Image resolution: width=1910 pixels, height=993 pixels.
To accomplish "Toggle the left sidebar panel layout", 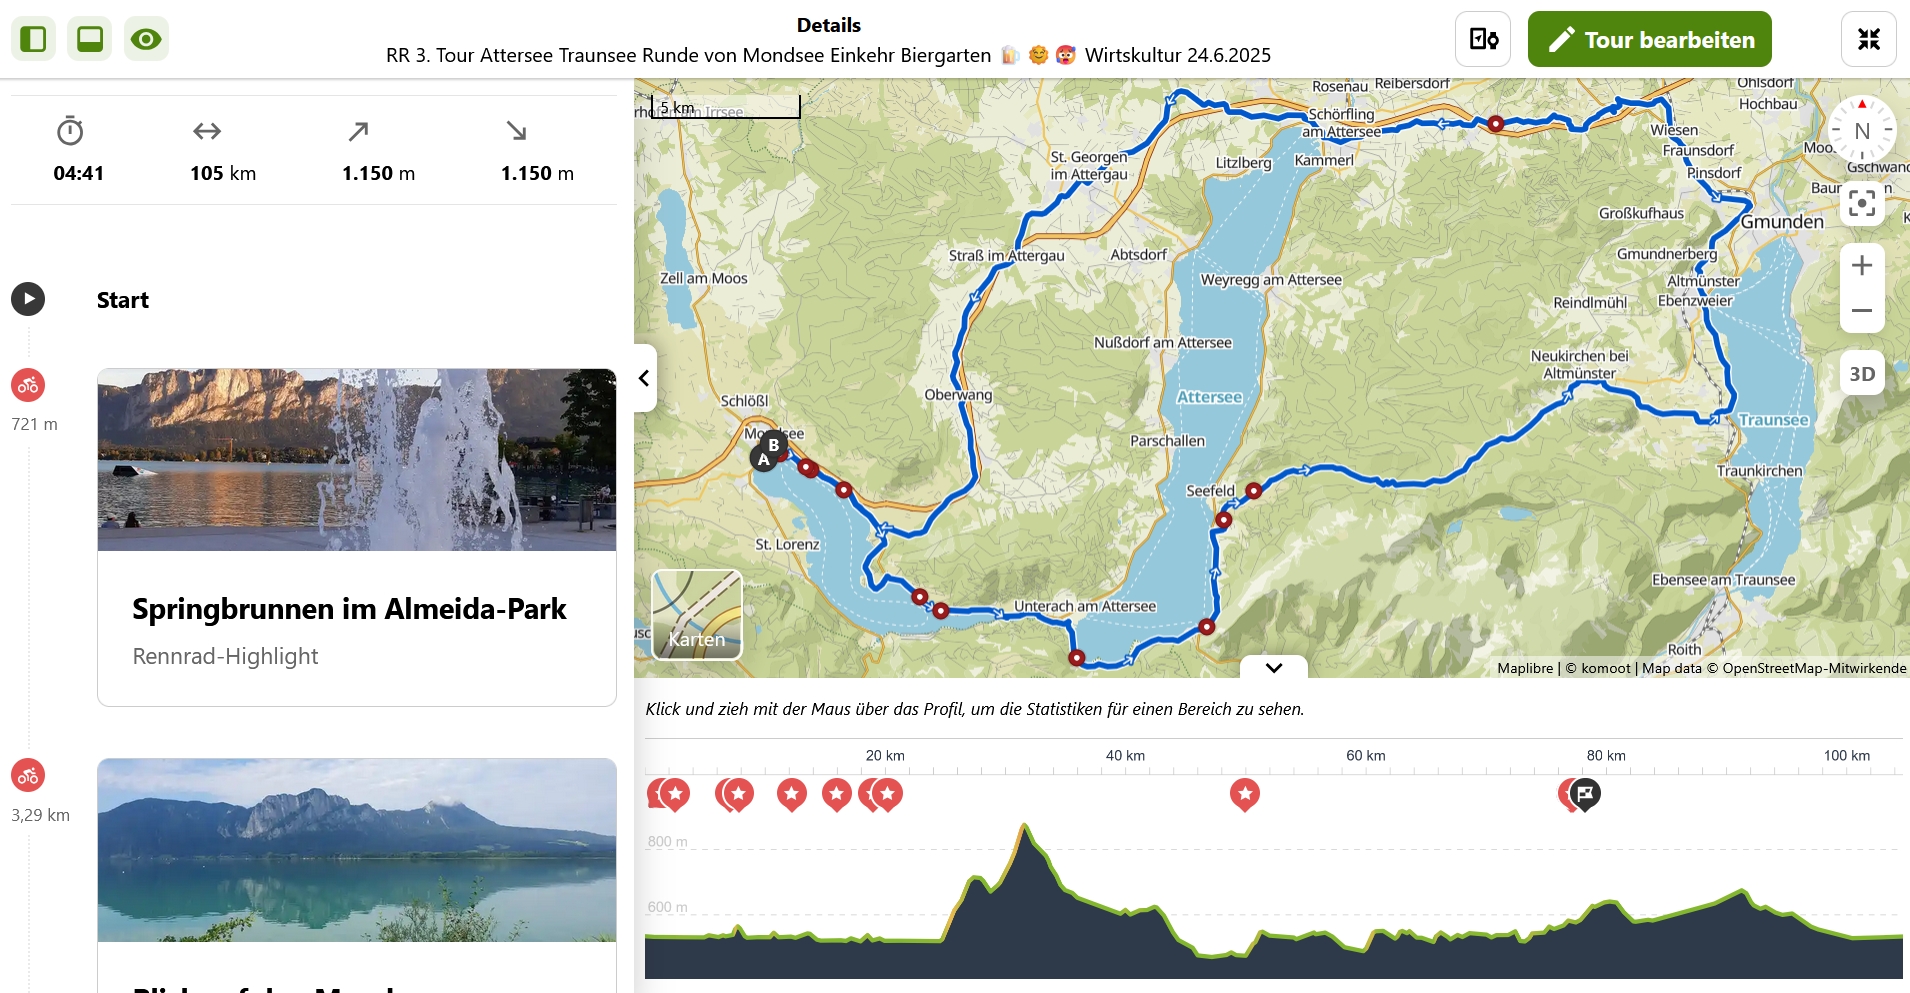I will [x=34, y=39].
